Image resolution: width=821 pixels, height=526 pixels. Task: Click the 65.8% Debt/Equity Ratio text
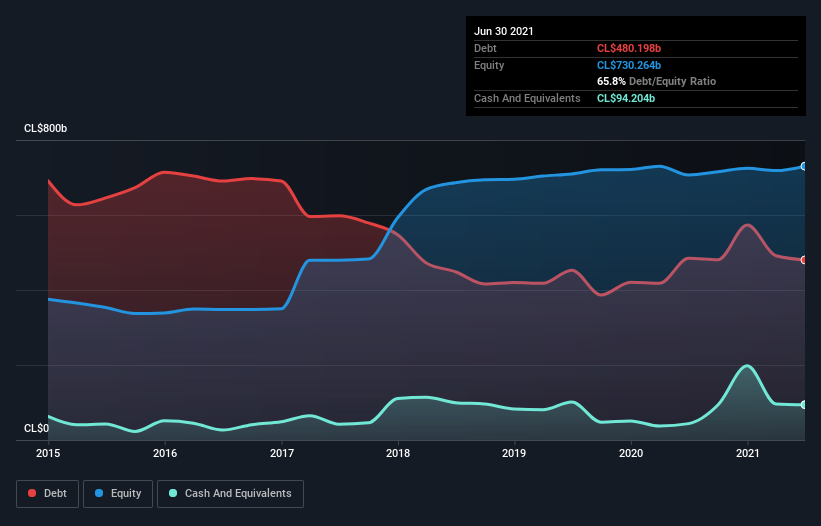point(657,81)
